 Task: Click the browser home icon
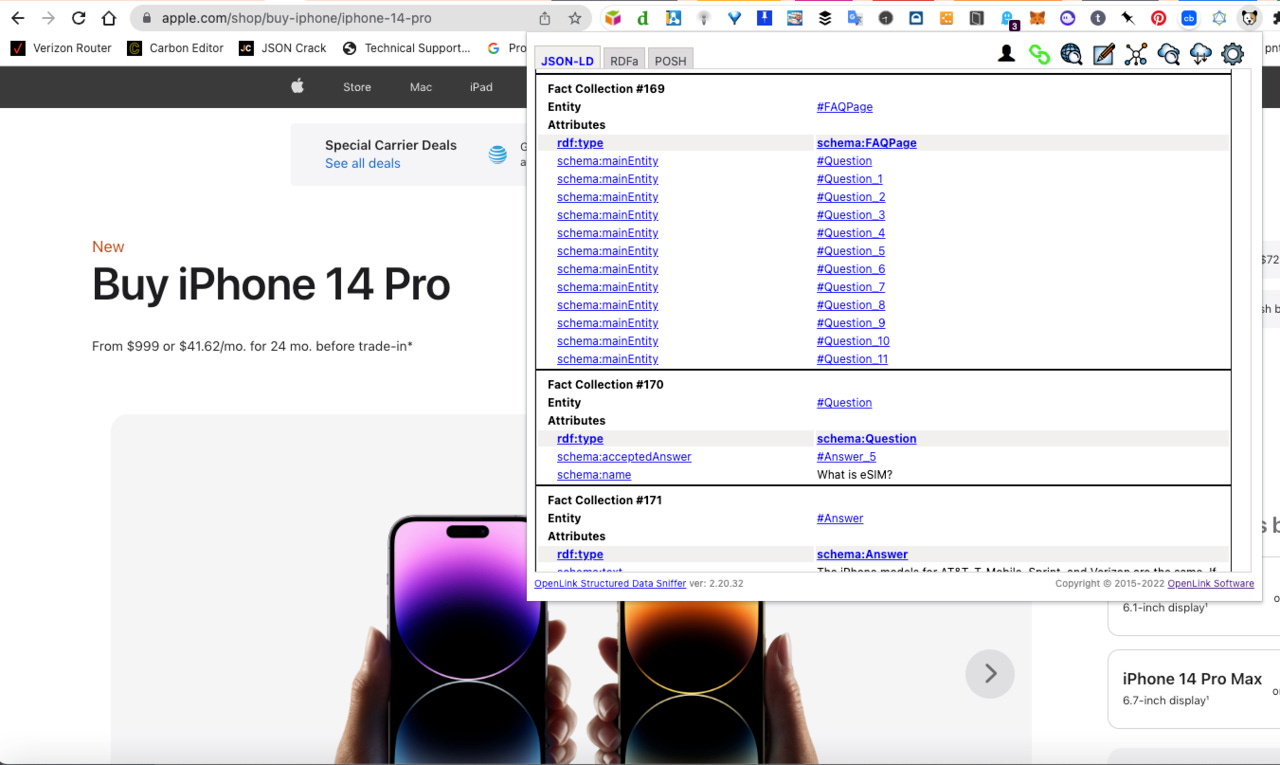[x=110, y=18]
